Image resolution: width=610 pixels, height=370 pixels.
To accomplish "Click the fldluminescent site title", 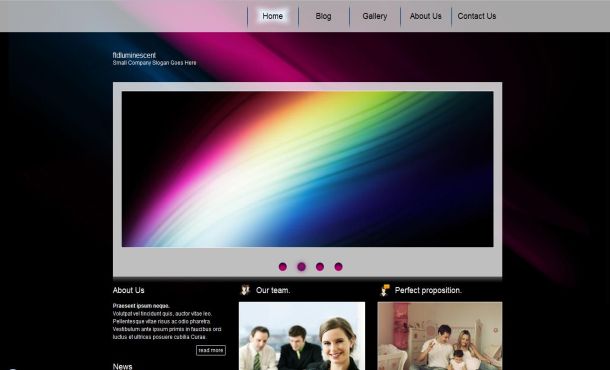I will [134, 55].
